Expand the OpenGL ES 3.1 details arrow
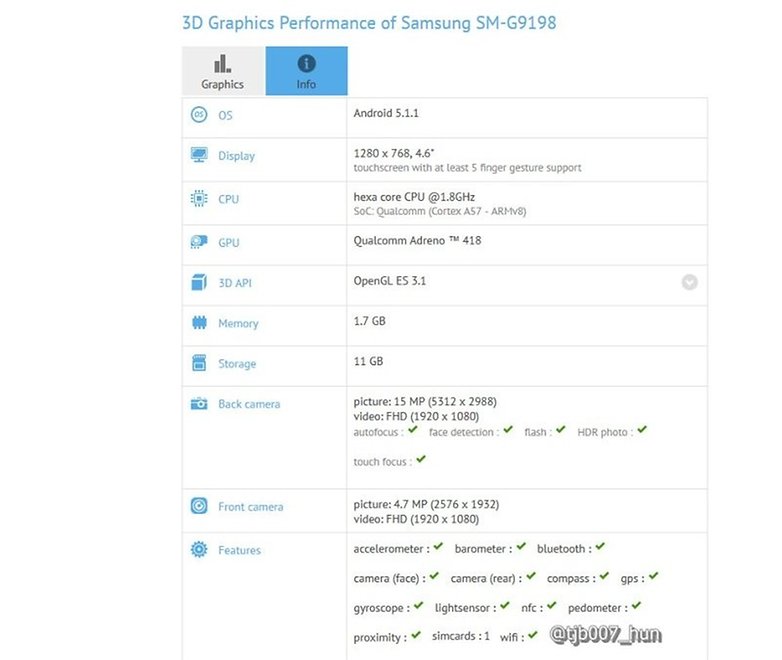Image resolution: width=782 pixels, height=660 pixels. pyautogui.click(x=689, y=282)
